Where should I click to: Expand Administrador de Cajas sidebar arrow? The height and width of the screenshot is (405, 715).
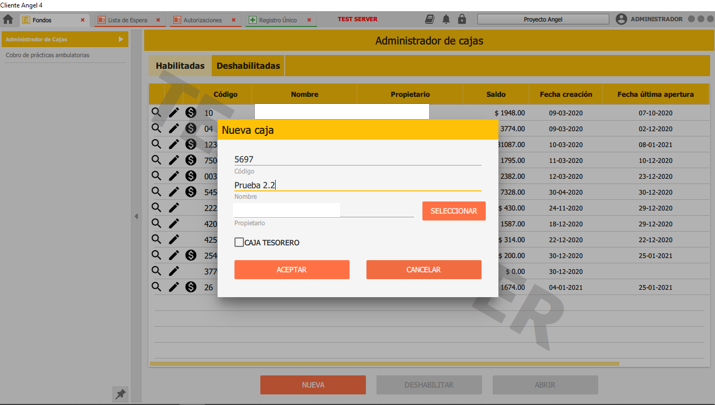[121, 40]
